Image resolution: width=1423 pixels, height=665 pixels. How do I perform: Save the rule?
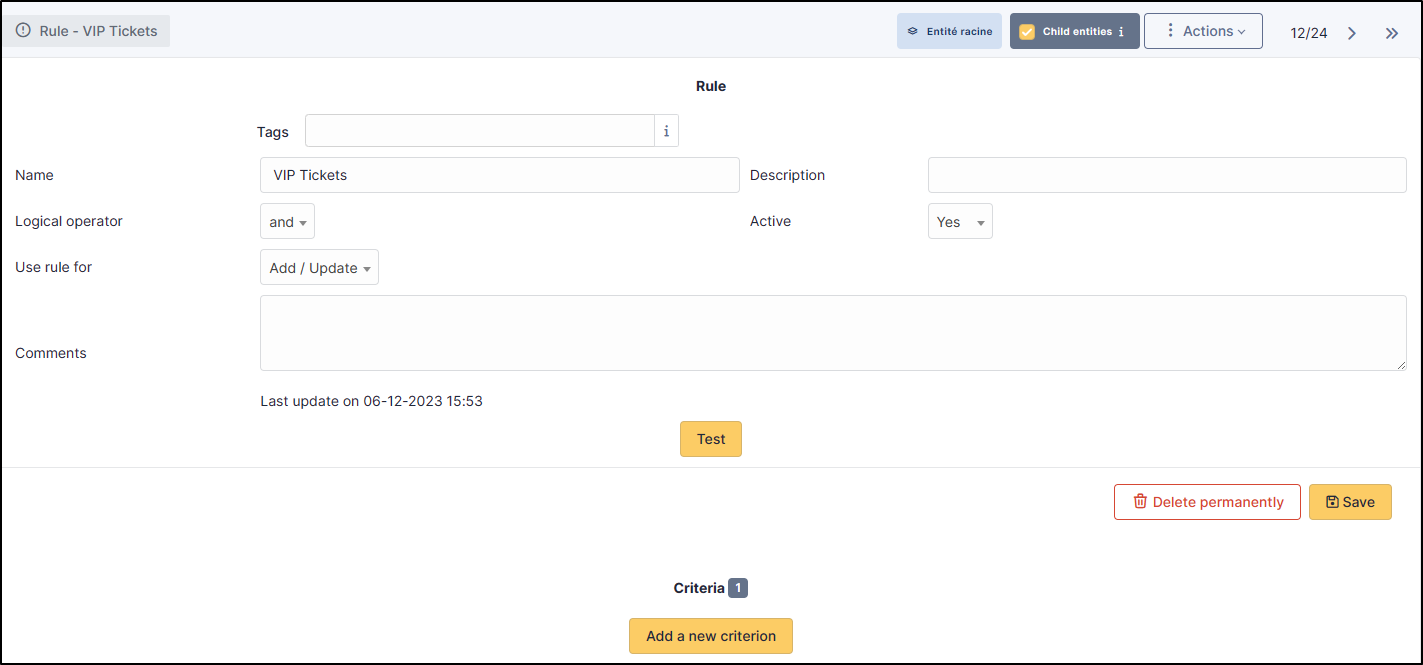(1349, 502)
